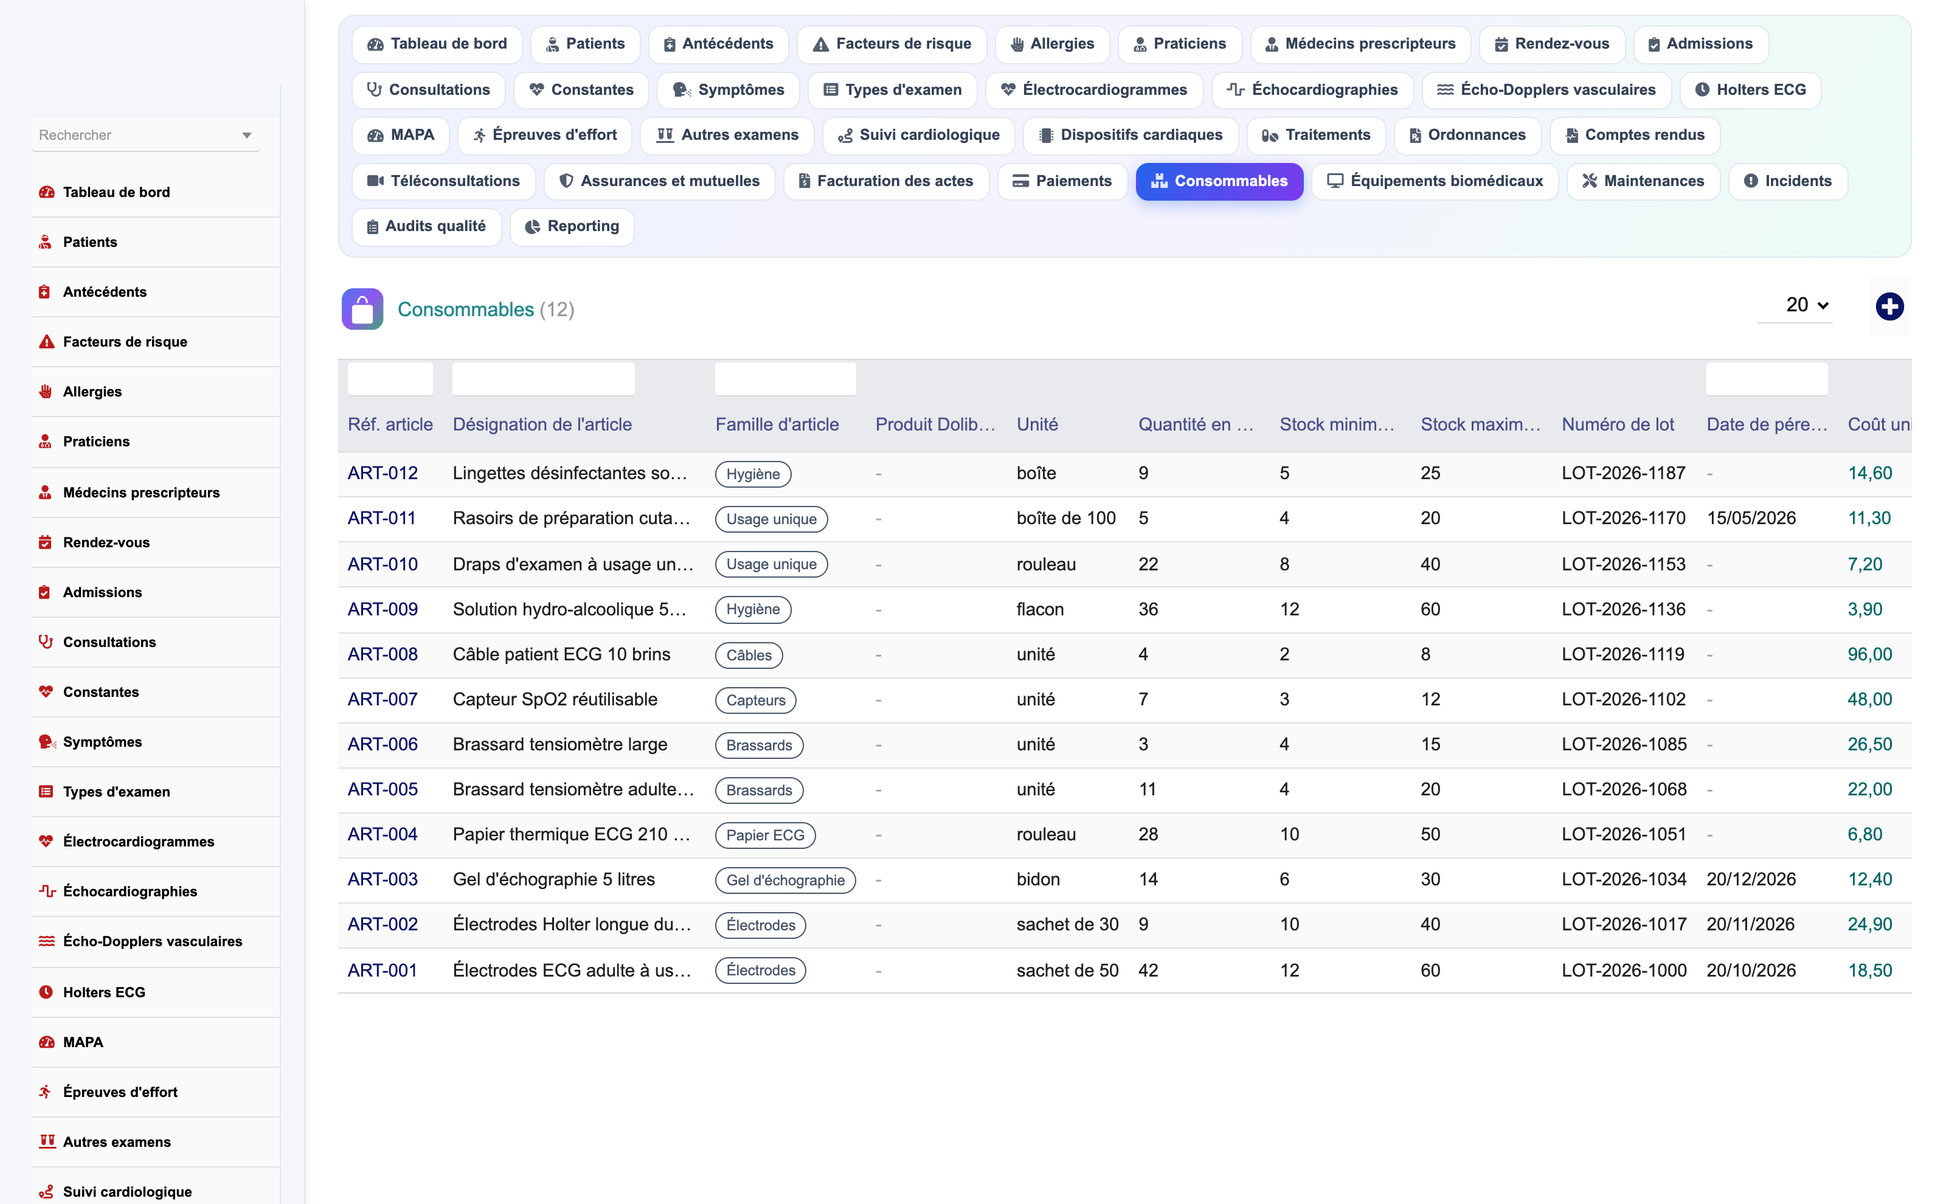Click the Désignation de l'article filter field
1946x1204 pixels.
tap(543, 378)
